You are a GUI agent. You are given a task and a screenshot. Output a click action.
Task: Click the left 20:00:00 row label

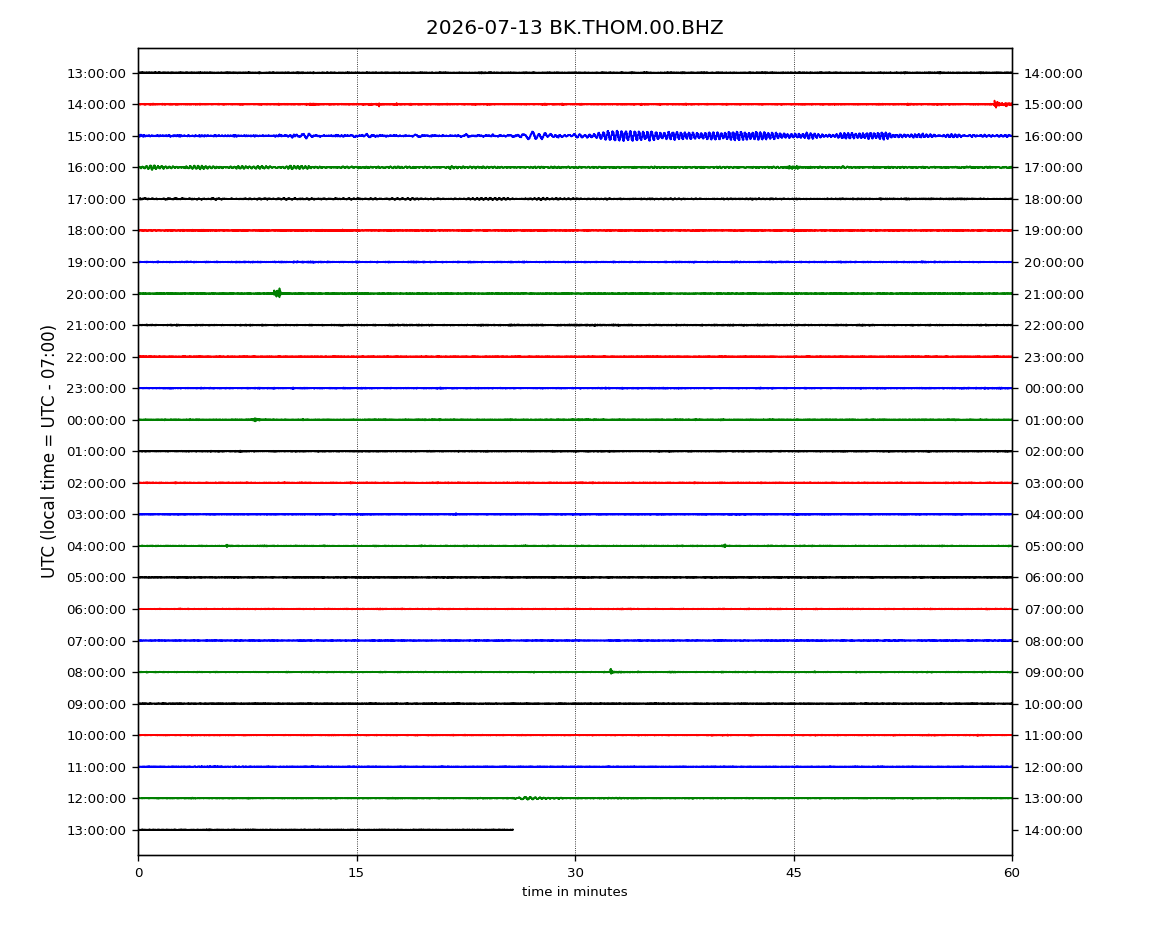coord(96,294)
